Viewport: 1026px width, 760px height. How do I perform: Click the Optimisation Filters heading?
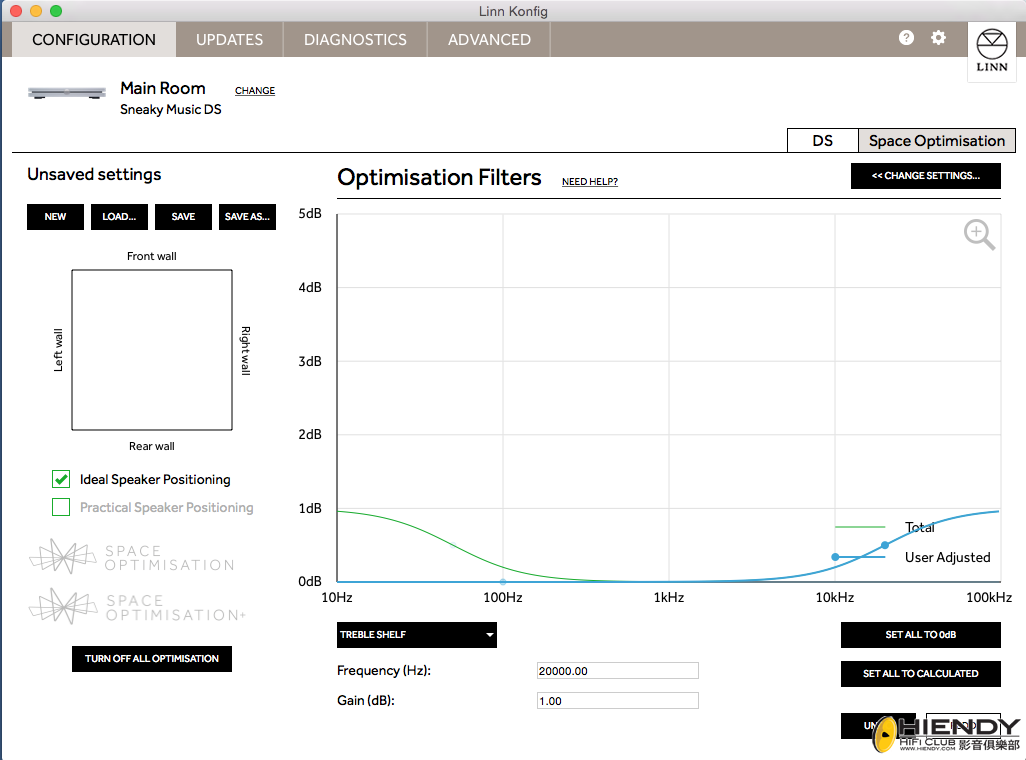pos(439,177)
